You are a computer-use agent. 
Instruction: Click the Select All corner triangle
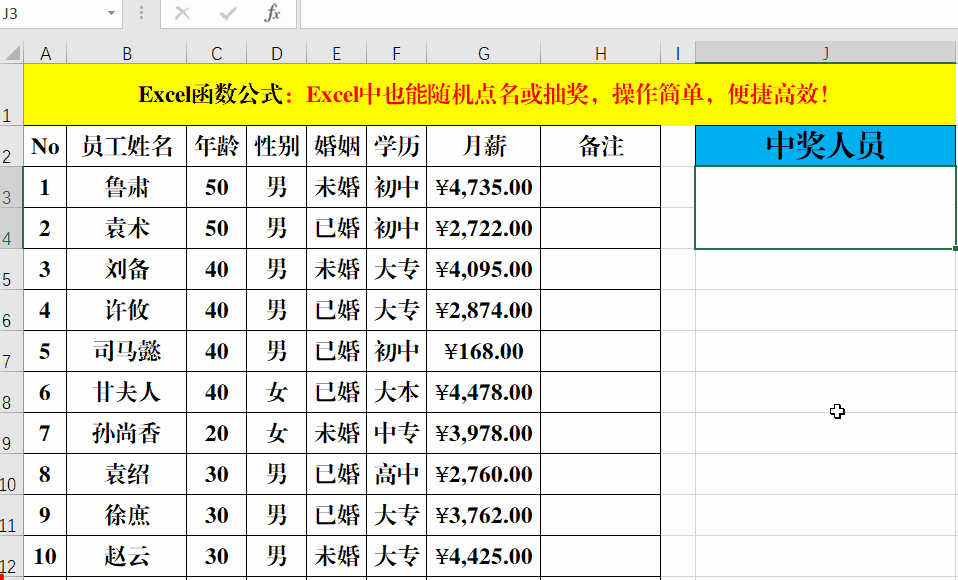(12, 54)
